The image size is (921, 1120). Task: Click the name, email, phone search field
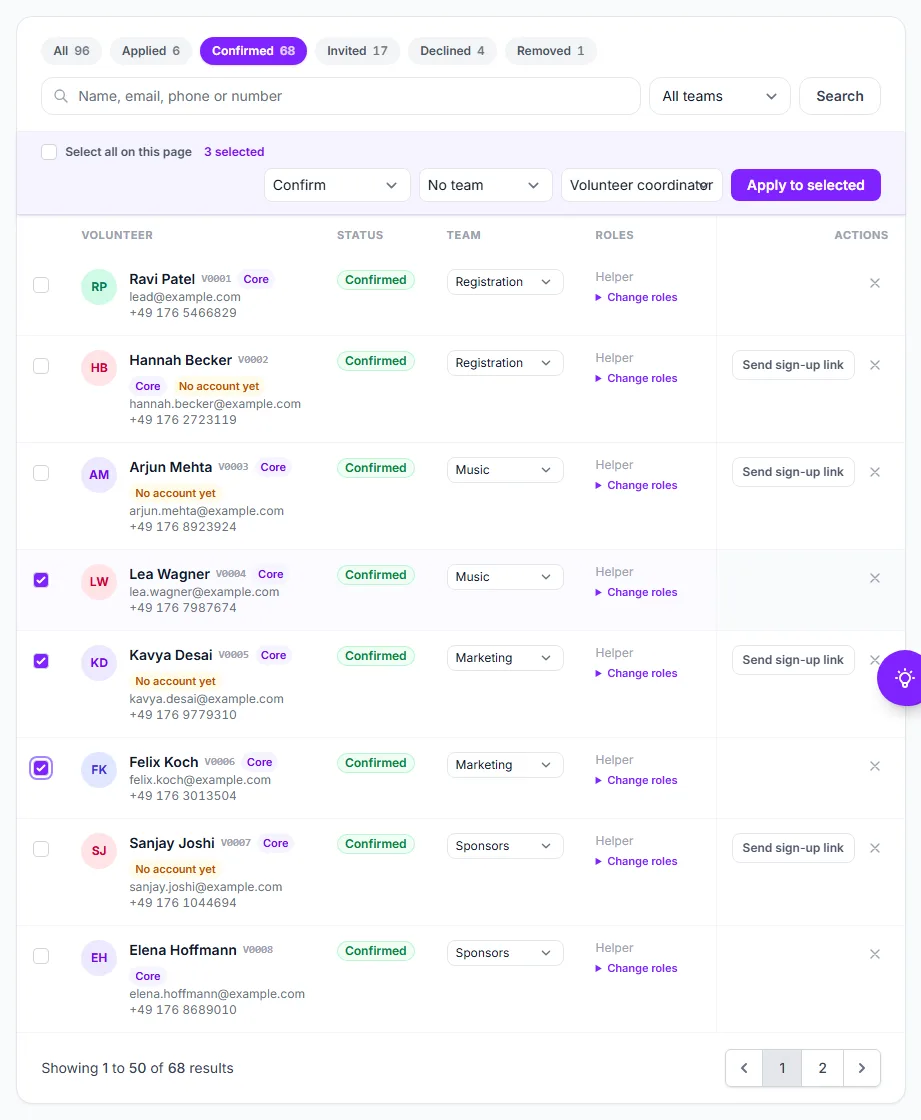pos(341,96)
